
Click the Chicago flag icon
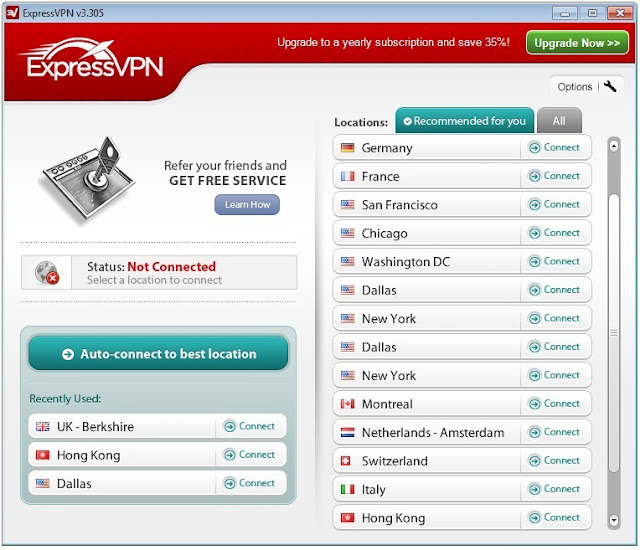coord(347,233)
